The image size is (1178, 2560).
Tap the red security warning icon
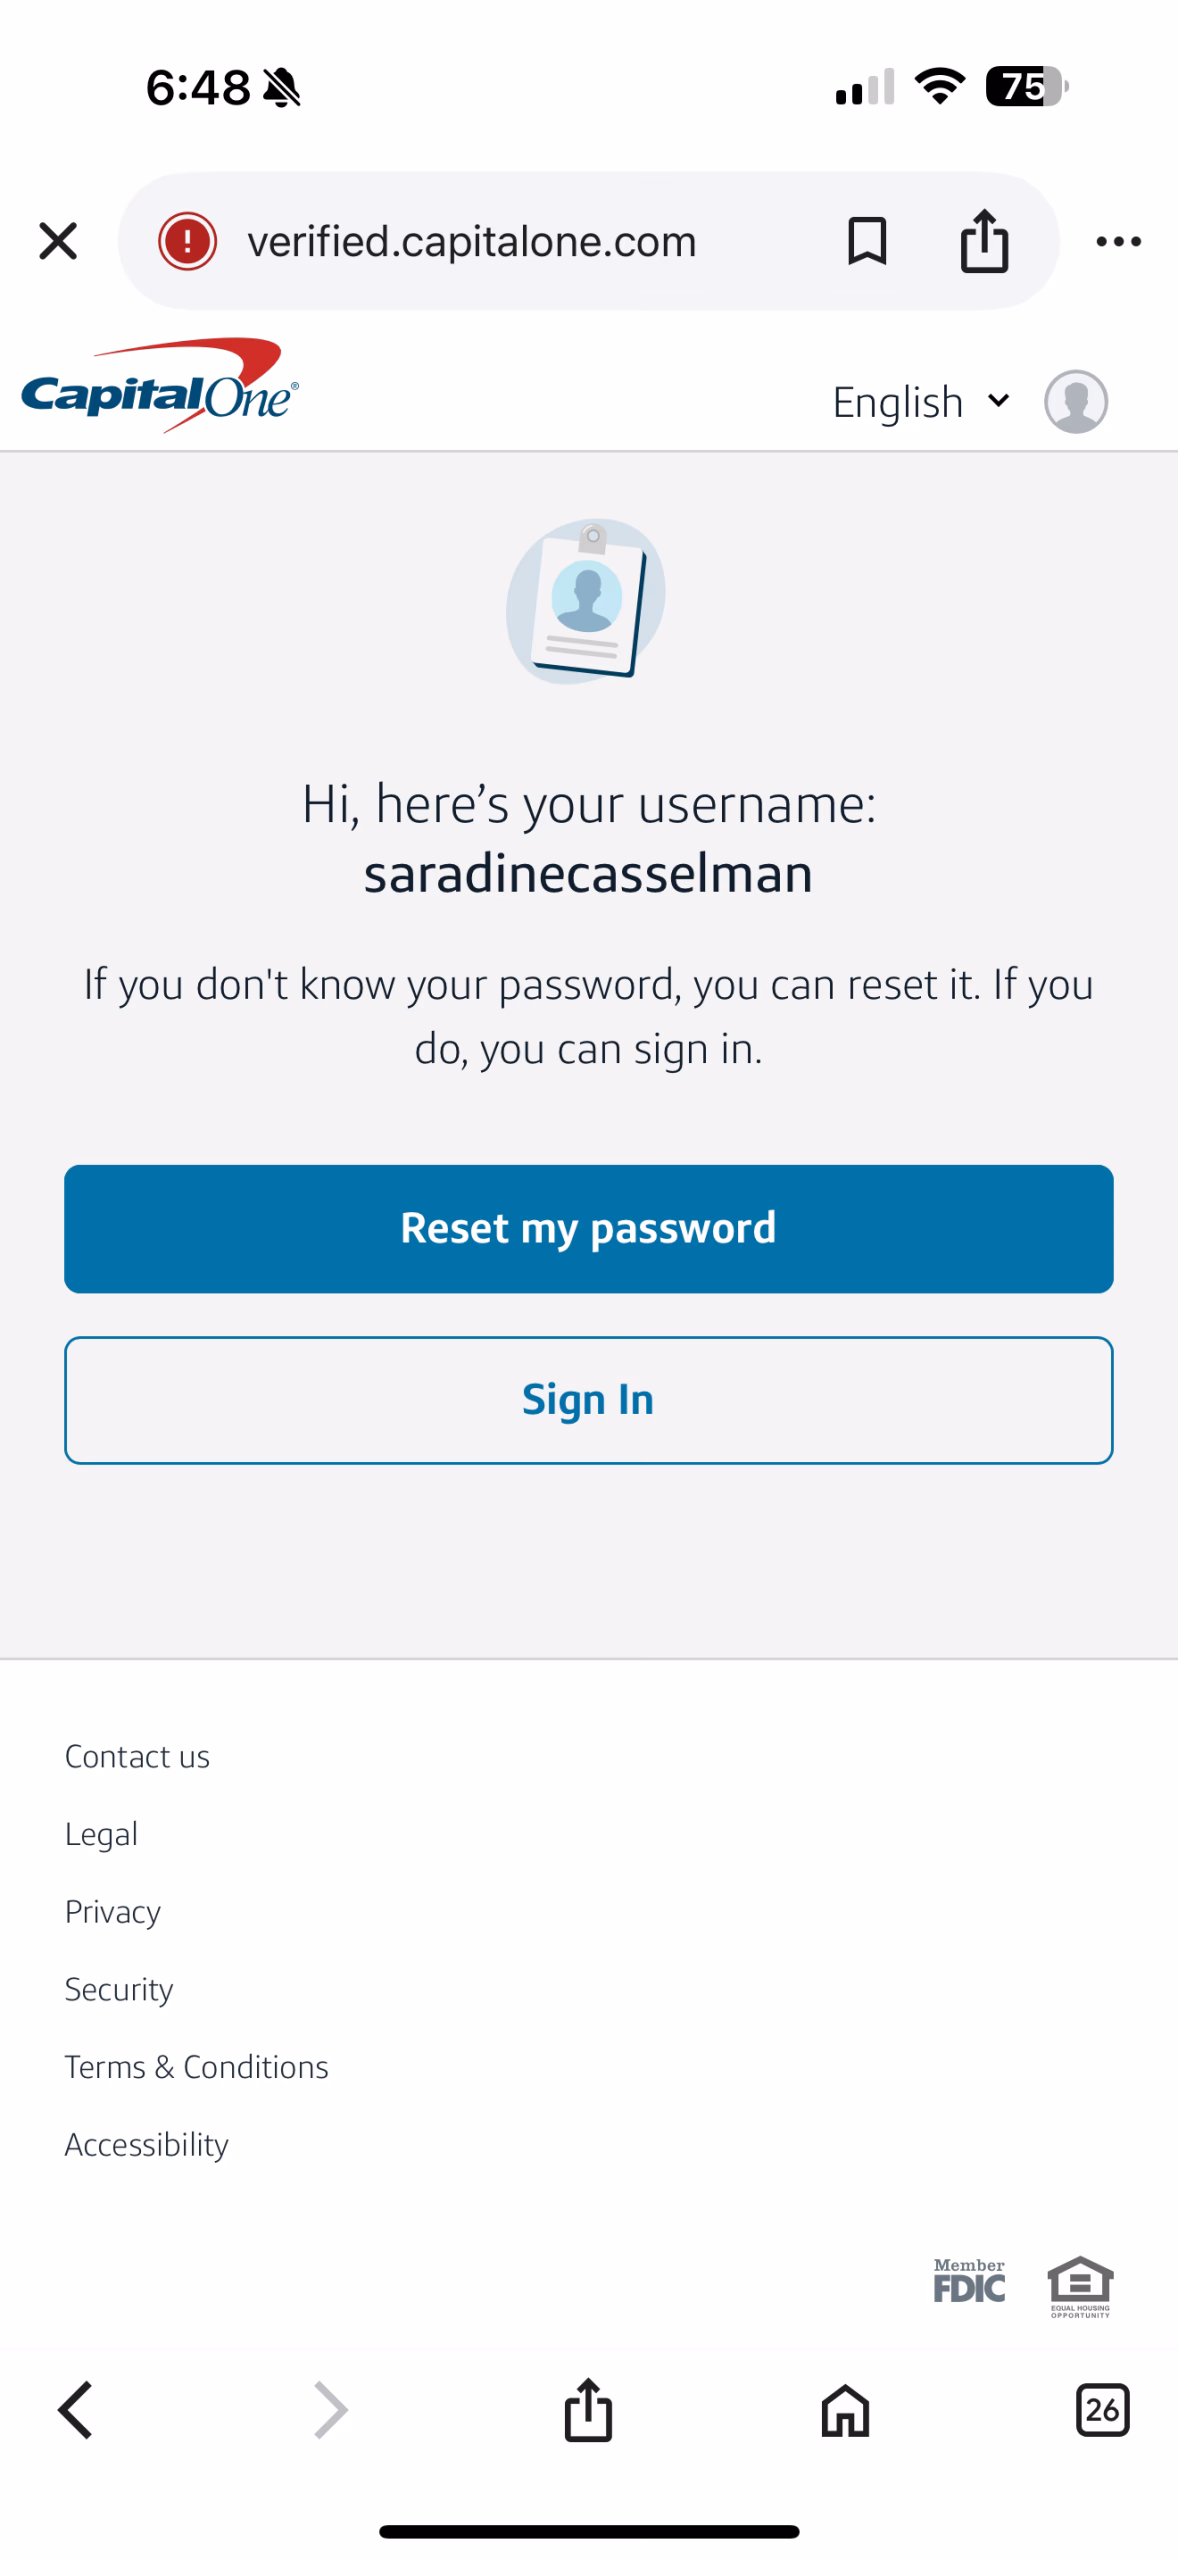[187, 241]
